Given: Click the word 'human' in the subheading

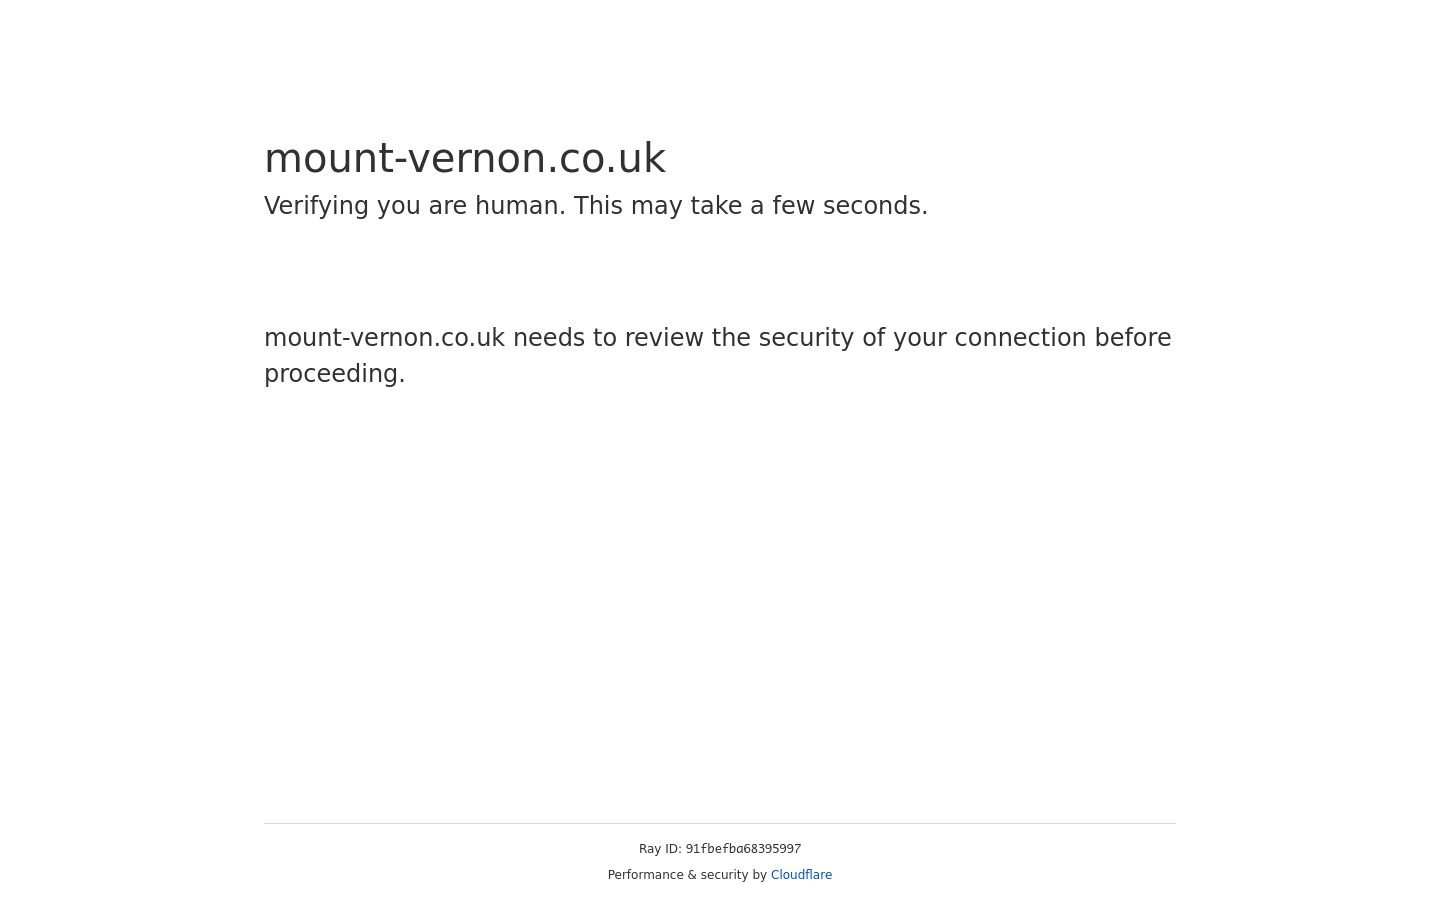Looking at the screenshot, I should (x=520, y=206).
